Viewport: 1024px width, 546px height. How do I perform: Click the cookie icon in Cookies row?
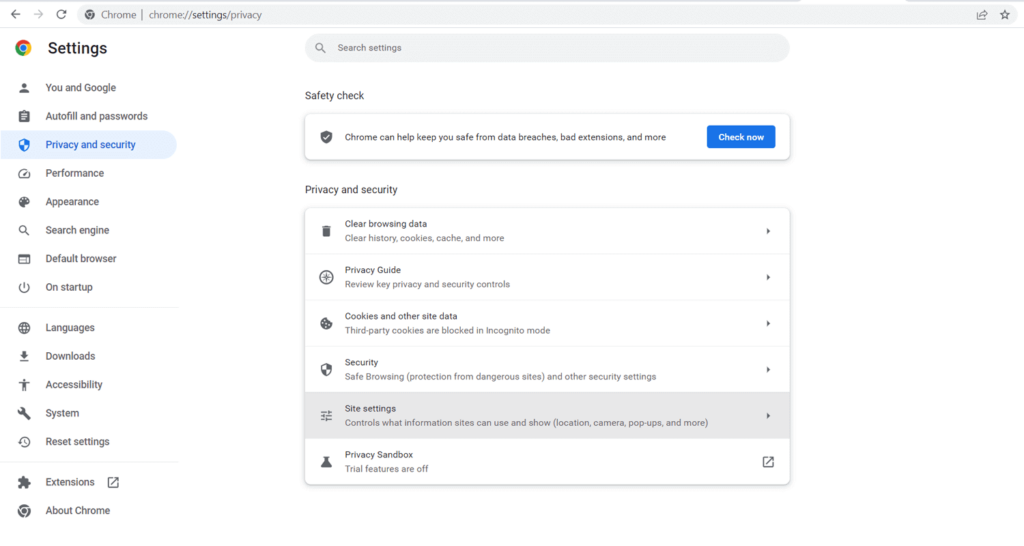pos(326,323)
